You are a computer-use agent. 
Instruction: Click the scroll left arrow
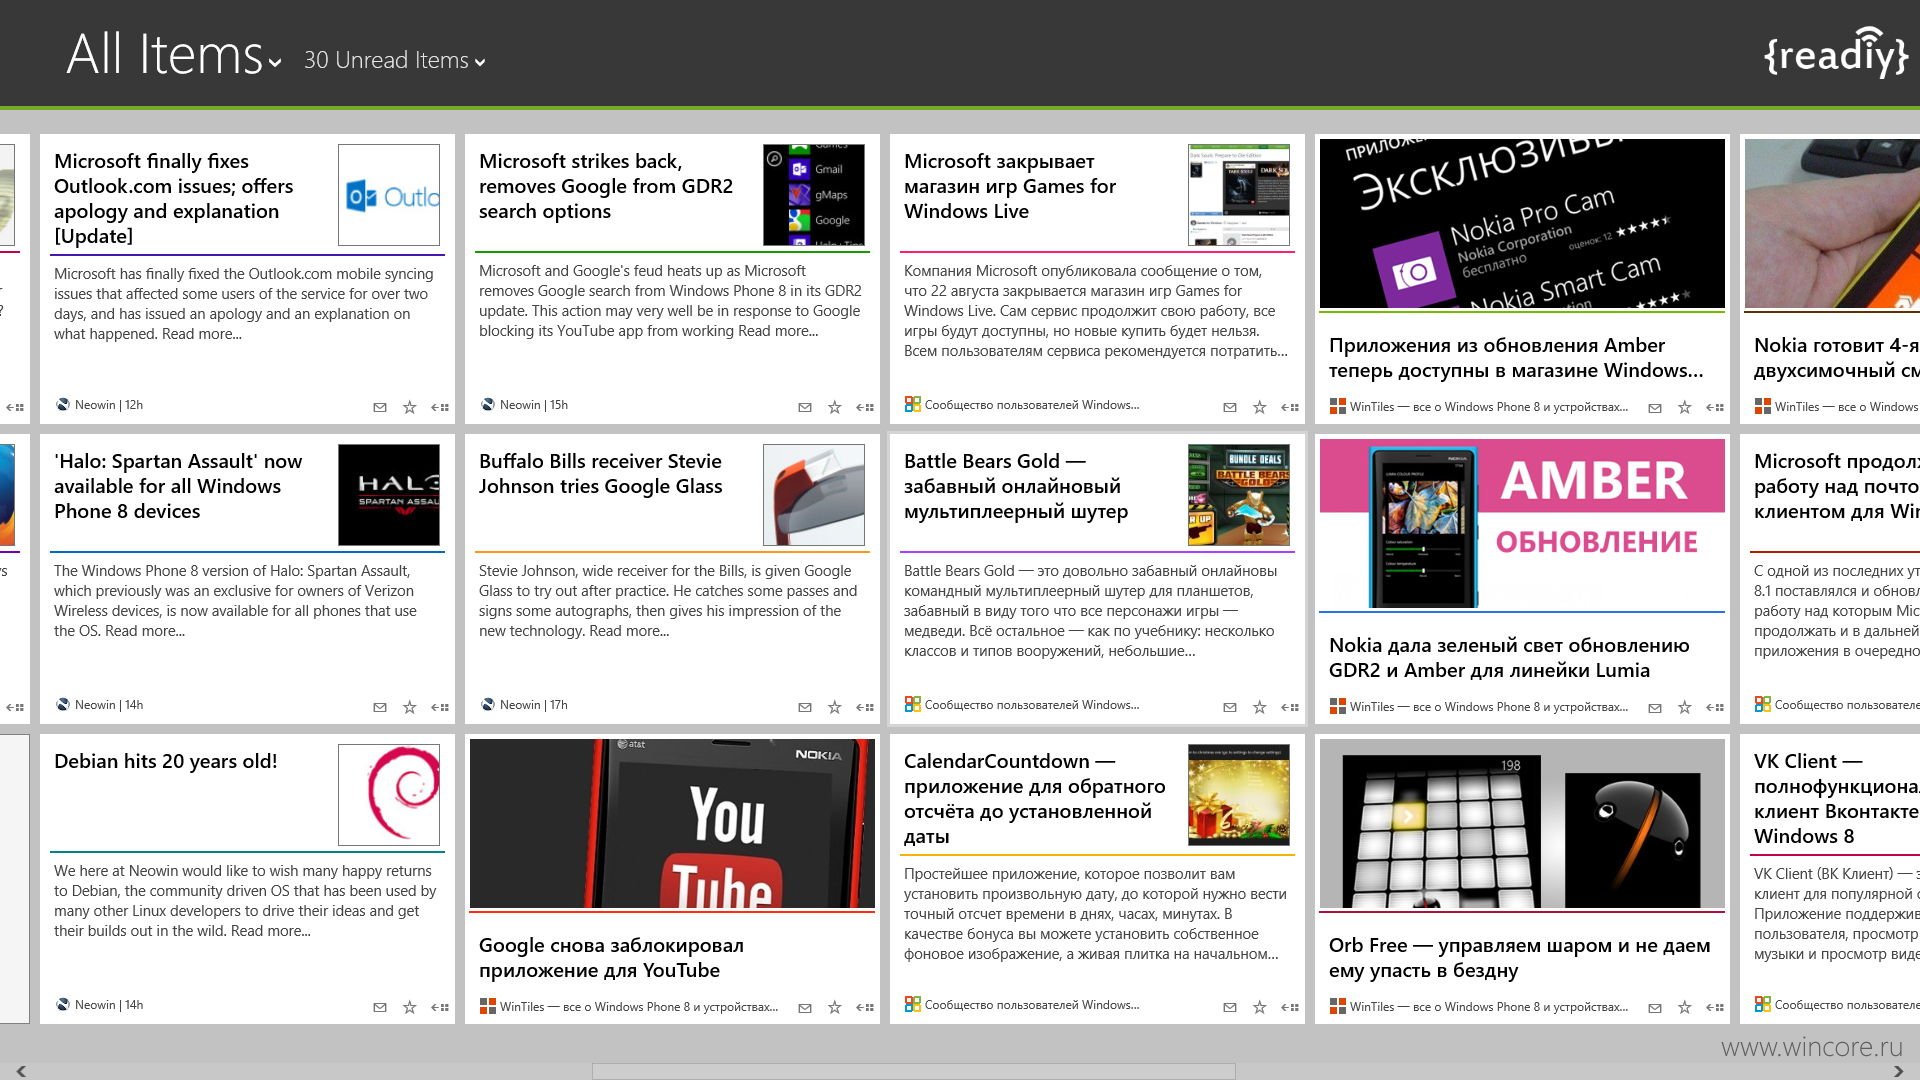pyautogui.click(x=20, y=1071)
